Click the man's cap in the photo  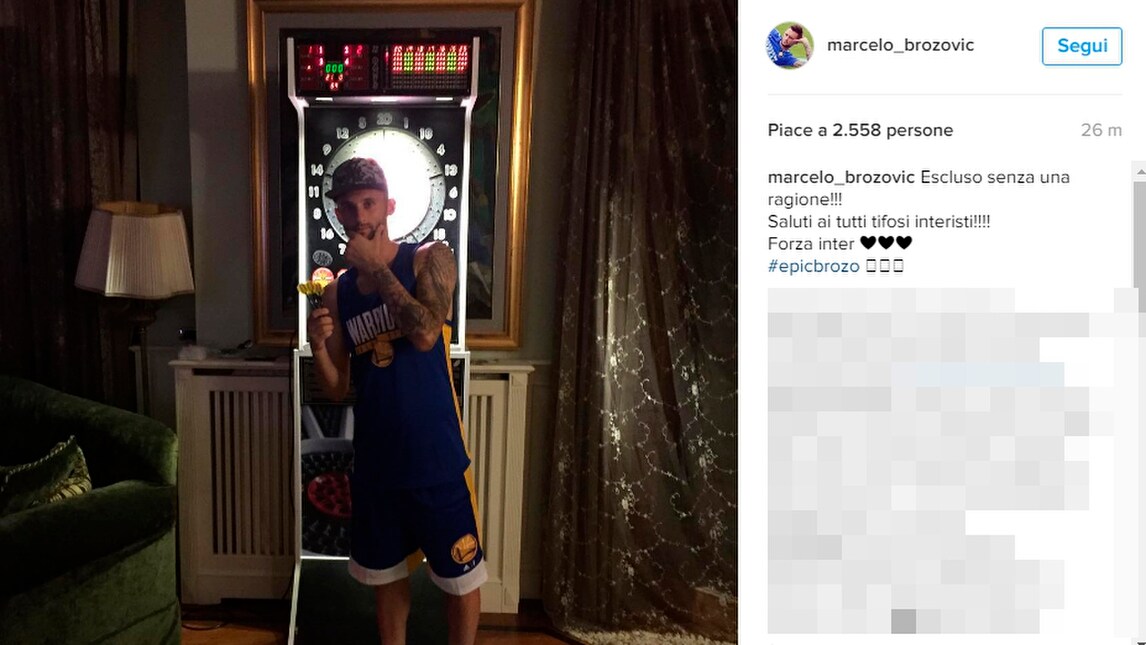[x=355, y=178]
